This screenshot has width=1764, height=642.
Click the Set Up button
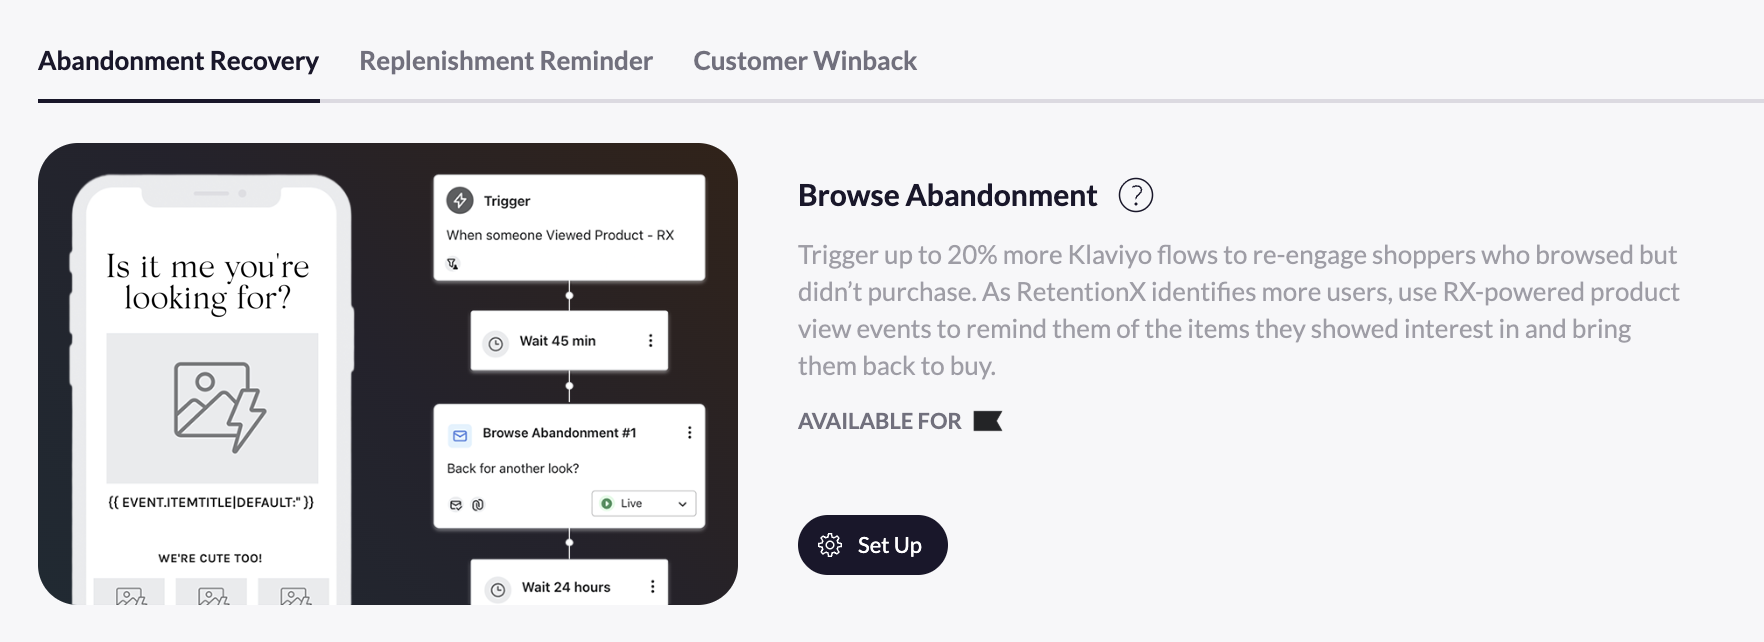872,544
